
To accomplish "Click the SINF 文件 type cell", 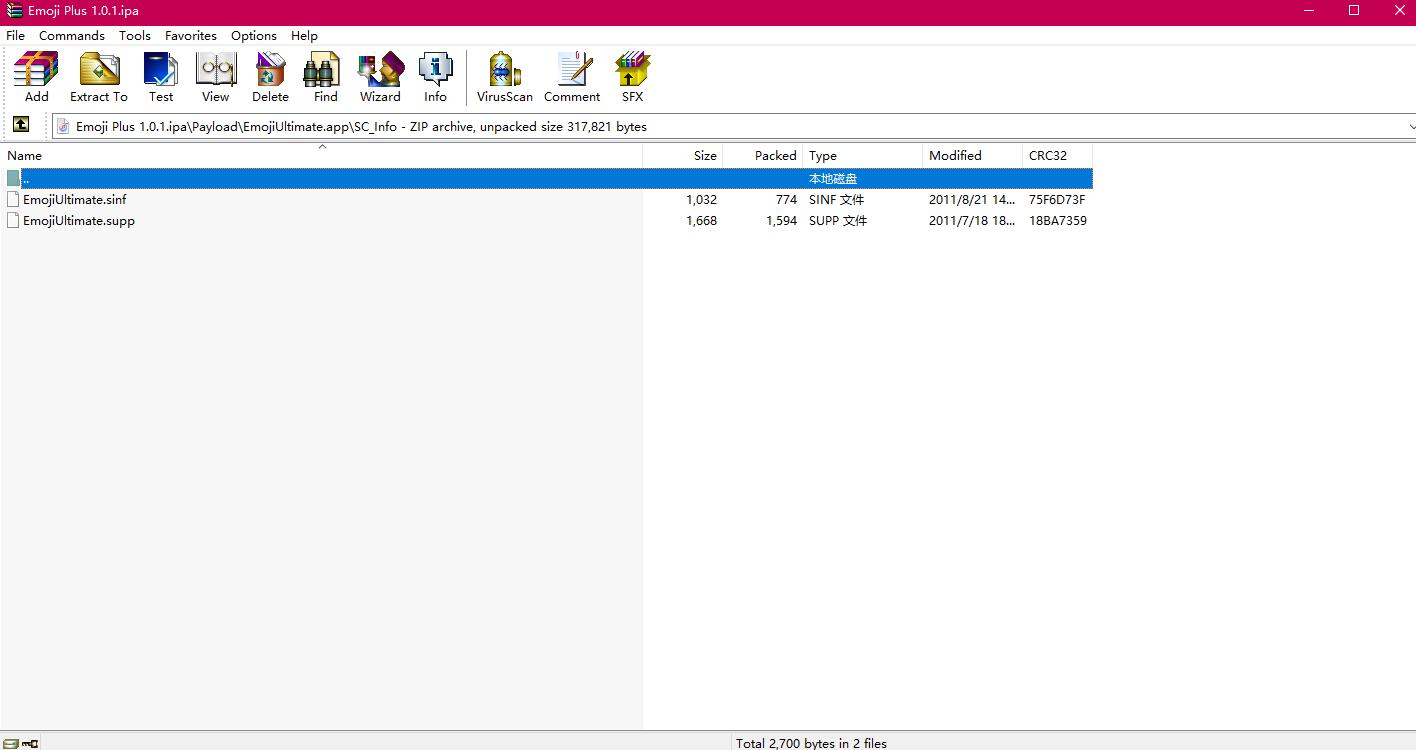I will point(837,199).
